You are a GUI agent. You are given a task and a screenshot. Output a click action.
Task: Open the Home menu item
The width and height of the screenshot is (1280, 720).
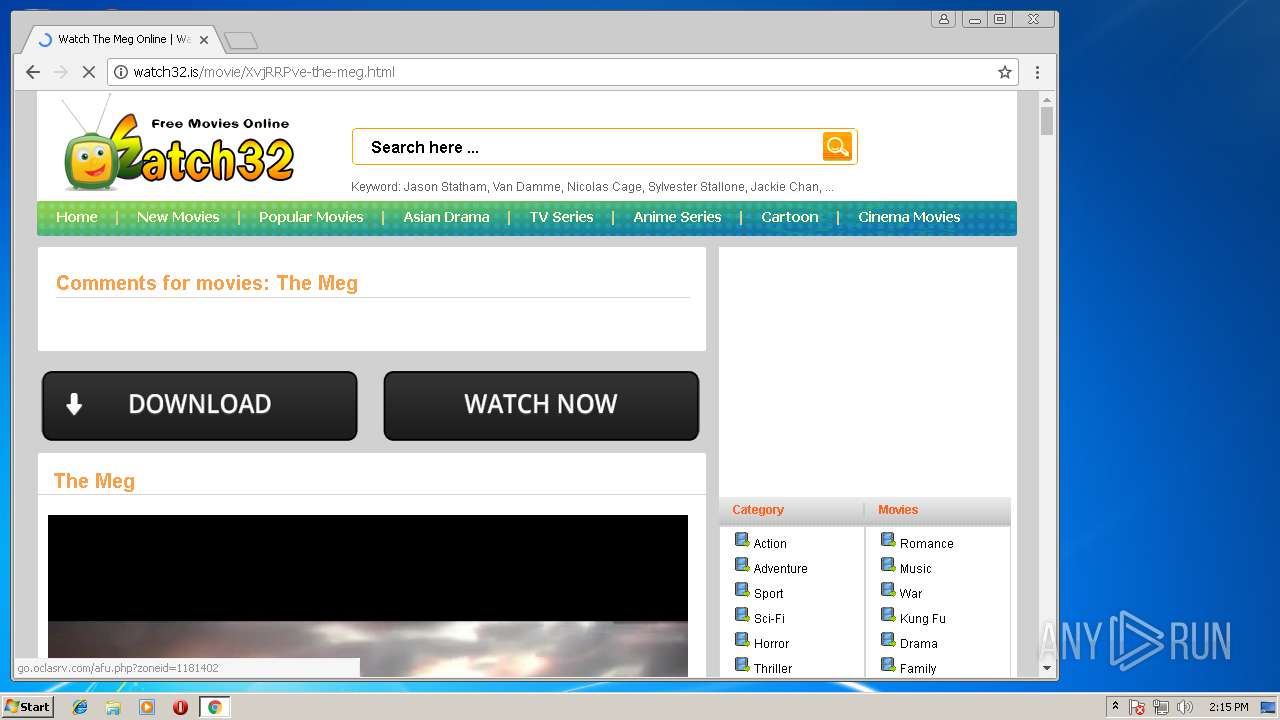(77, 217)
